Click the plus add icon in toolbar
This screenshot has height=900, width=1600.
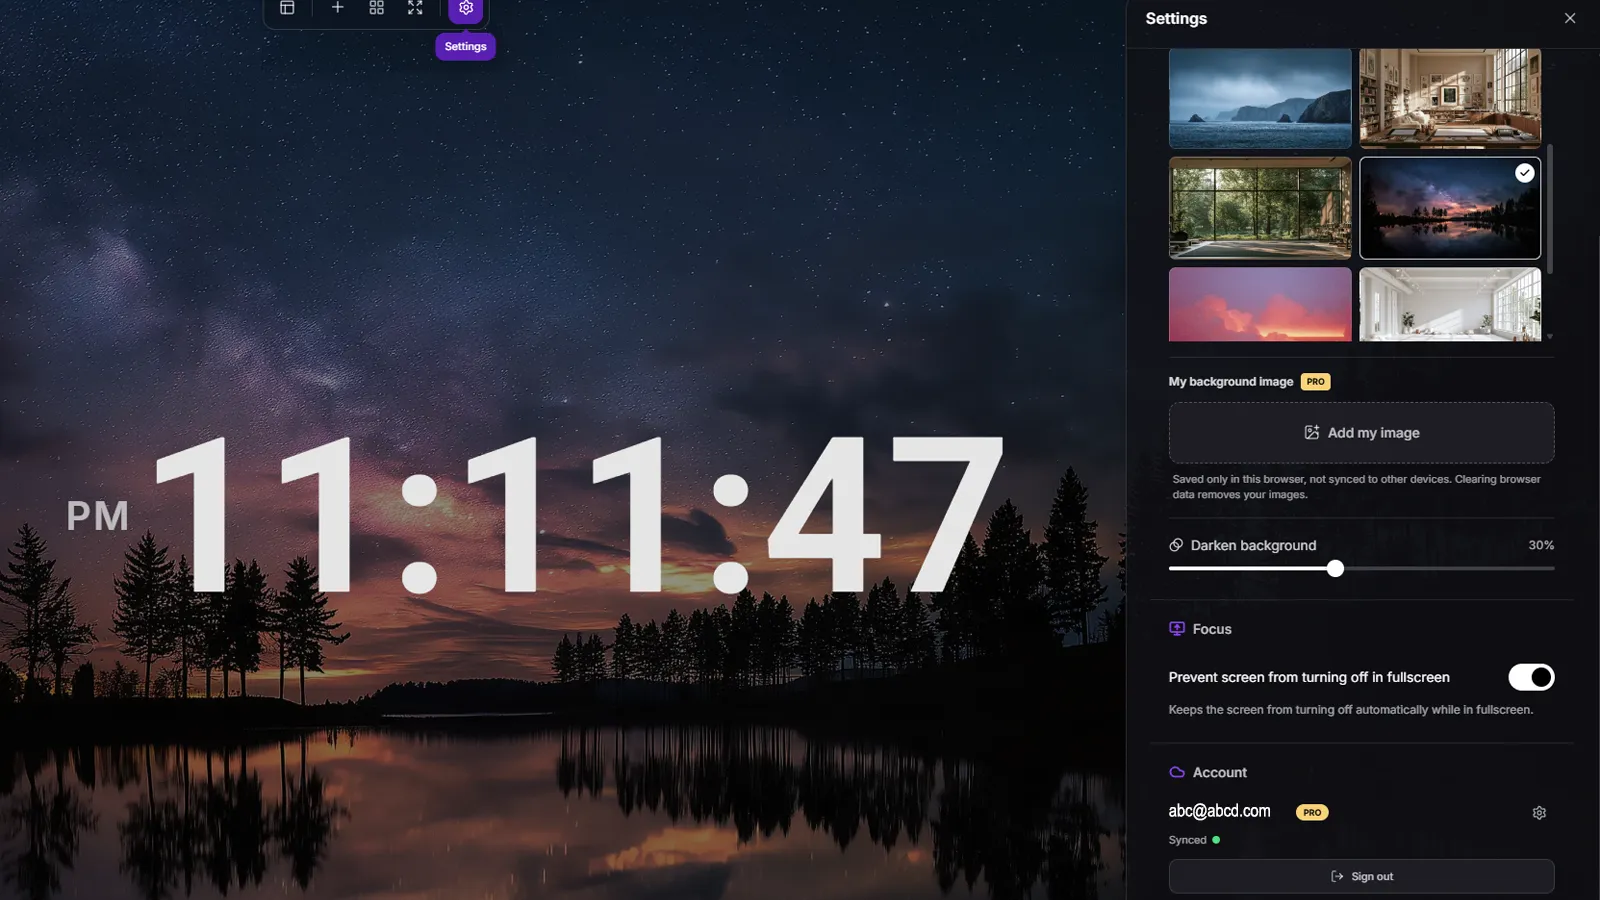click(x=338, y=8)
